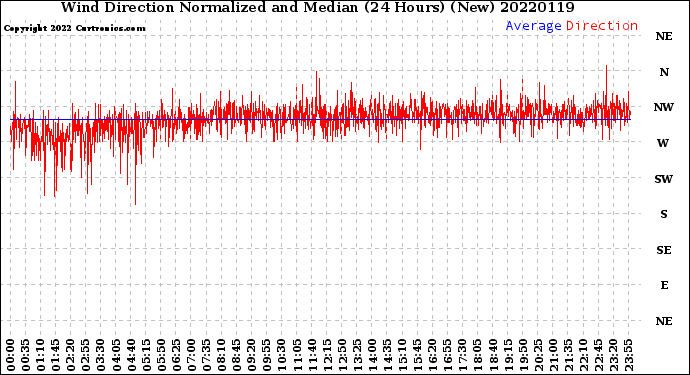Screen dimensions: 690x375
Task: Click the 18:40 time label
Action: tap(492, 355)
